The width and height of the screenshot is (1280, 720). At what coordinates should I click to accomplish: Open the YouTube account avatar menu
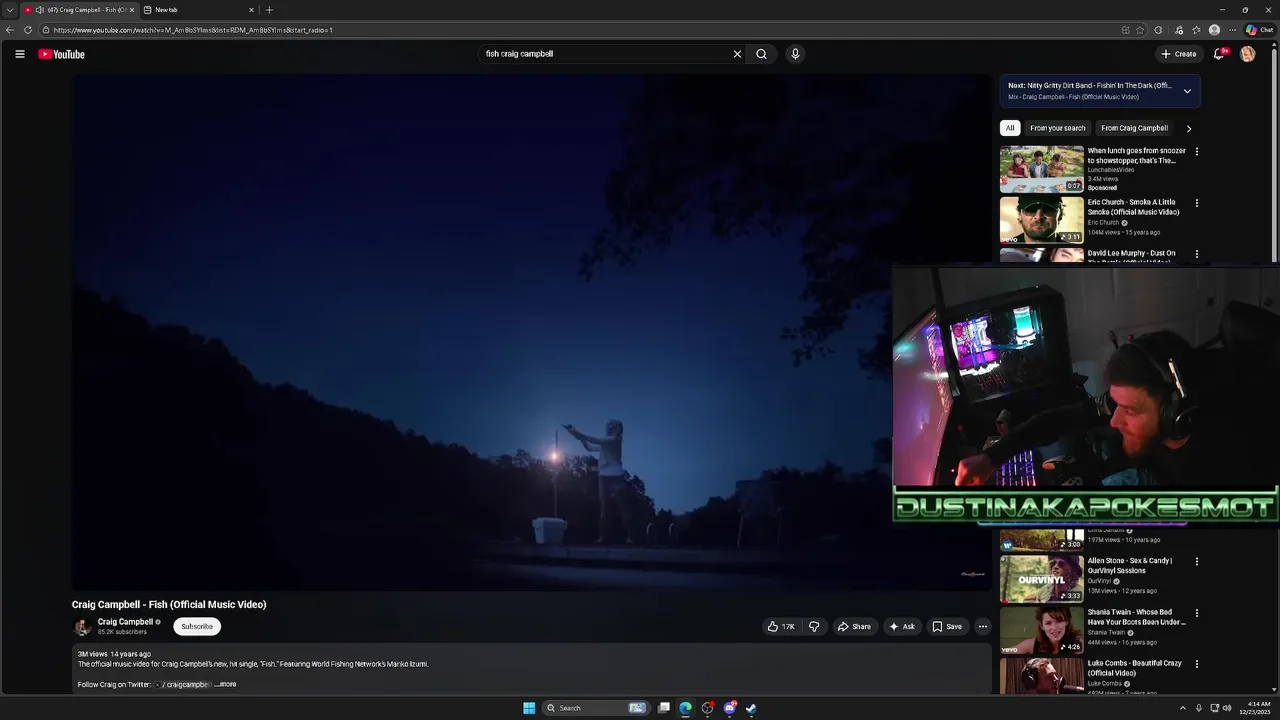point(1247,54)
